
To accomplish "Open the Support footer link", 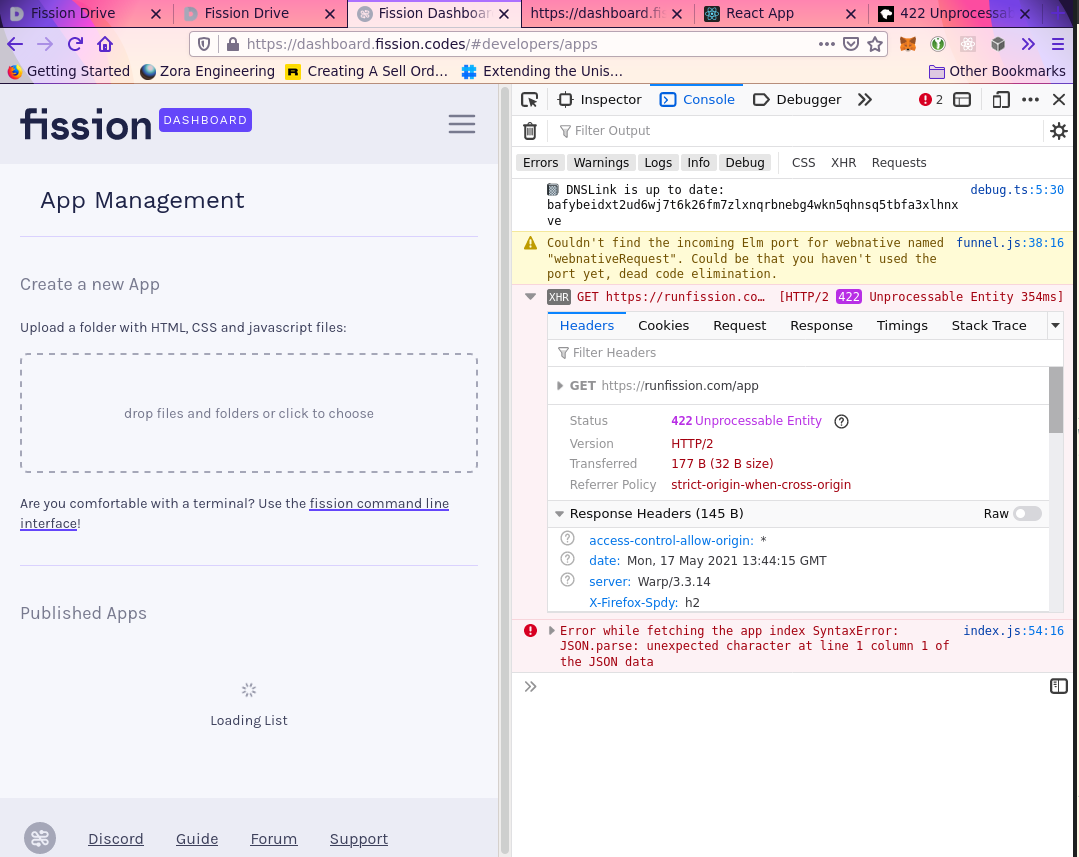I will [x=359, y=838].
